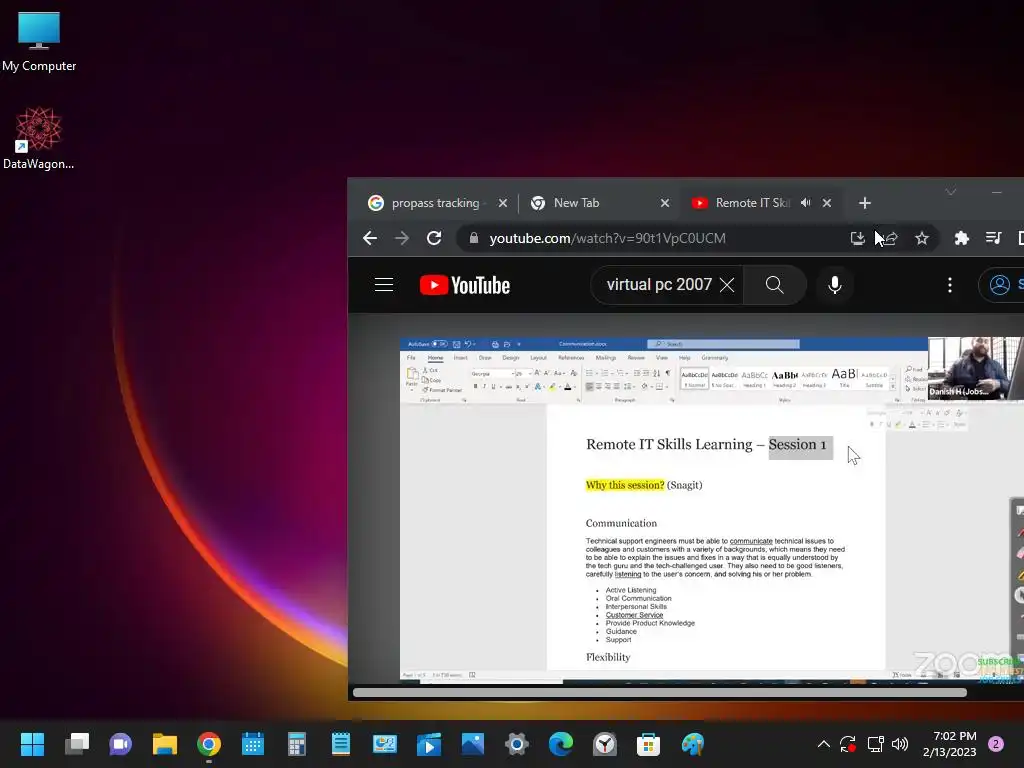Click the youtube.com address bar URL

pyautogui.click(x=607, y=238)
